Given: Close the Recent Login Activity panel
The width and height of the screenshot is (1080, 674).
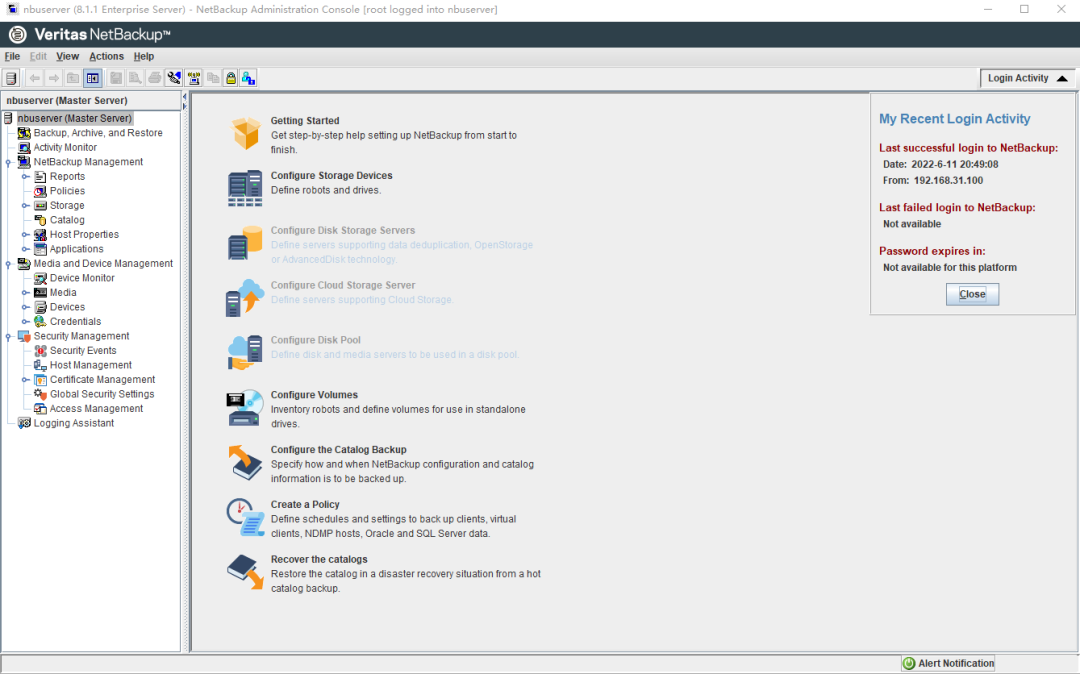Looking at the screenshot, I should (972, 294).
